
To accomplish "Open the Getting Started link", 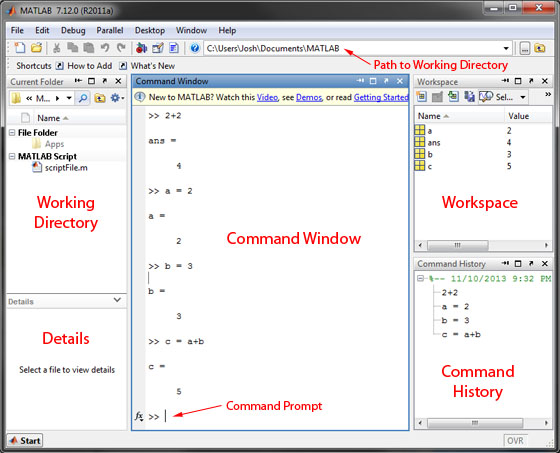I will (381, 97).
